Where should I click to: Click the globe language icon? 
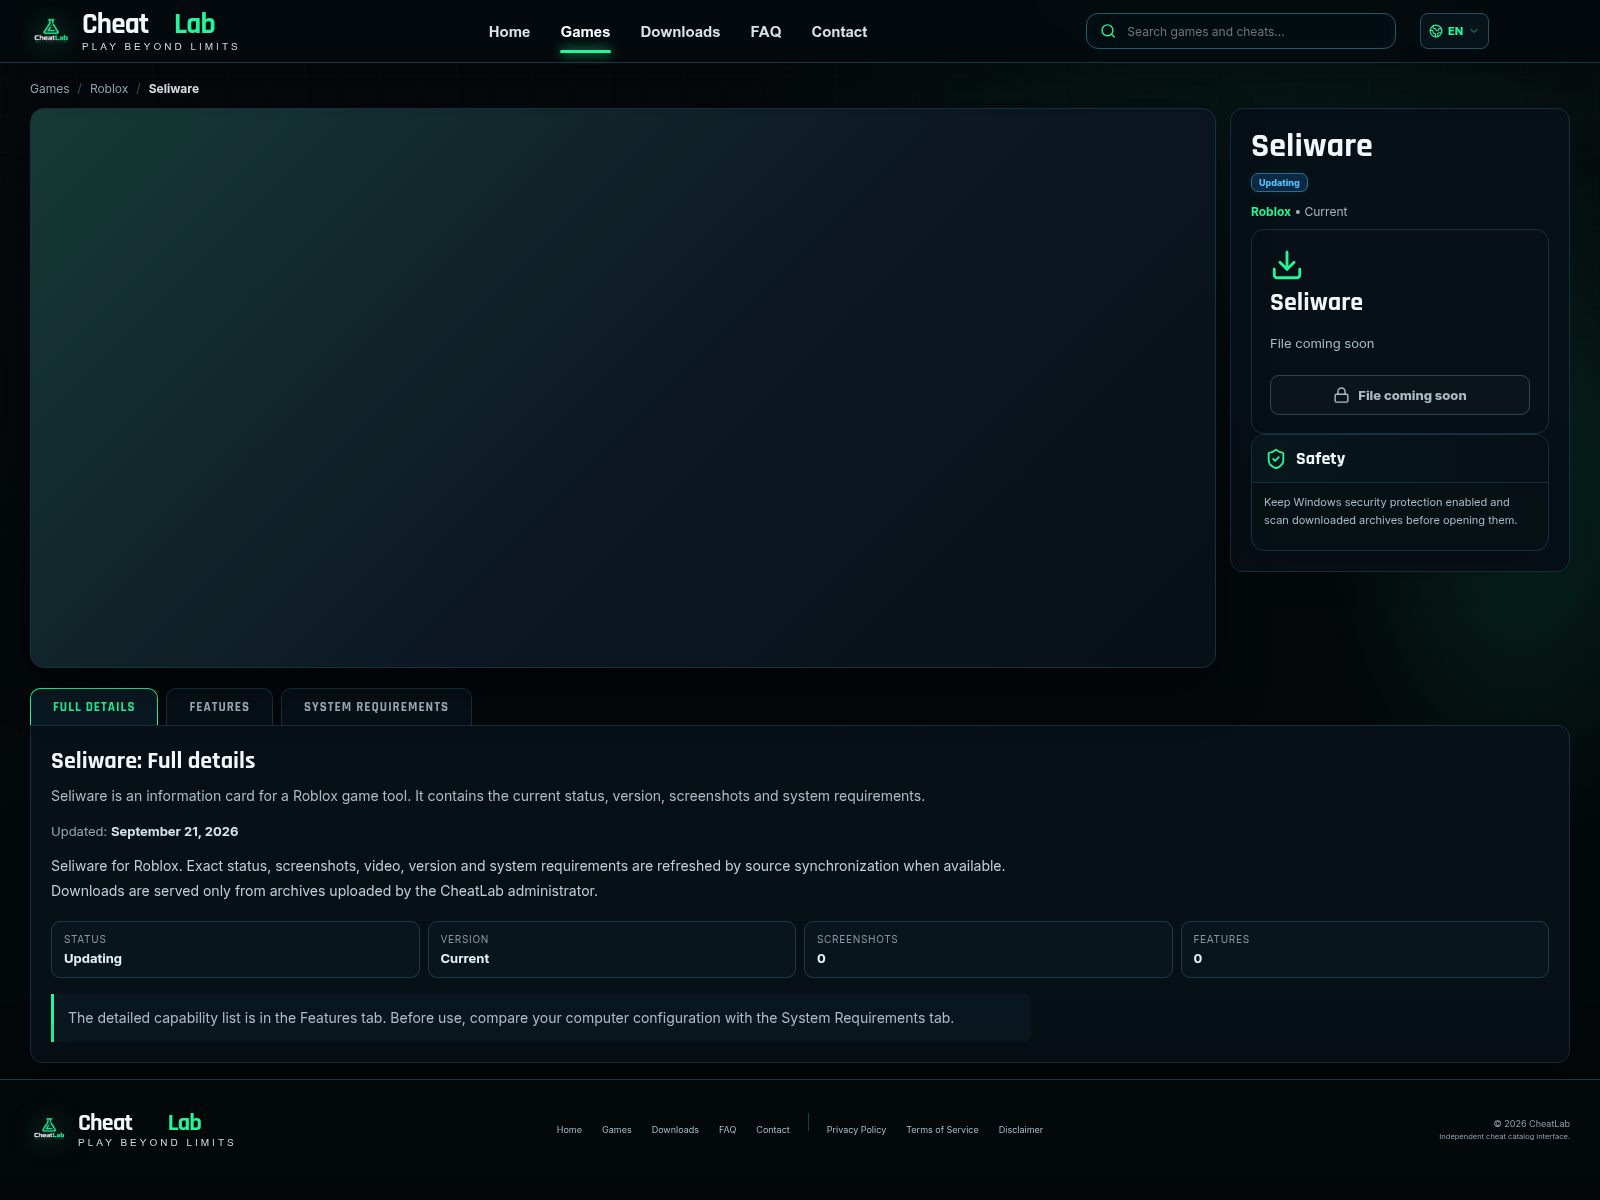click(1436, 31)
